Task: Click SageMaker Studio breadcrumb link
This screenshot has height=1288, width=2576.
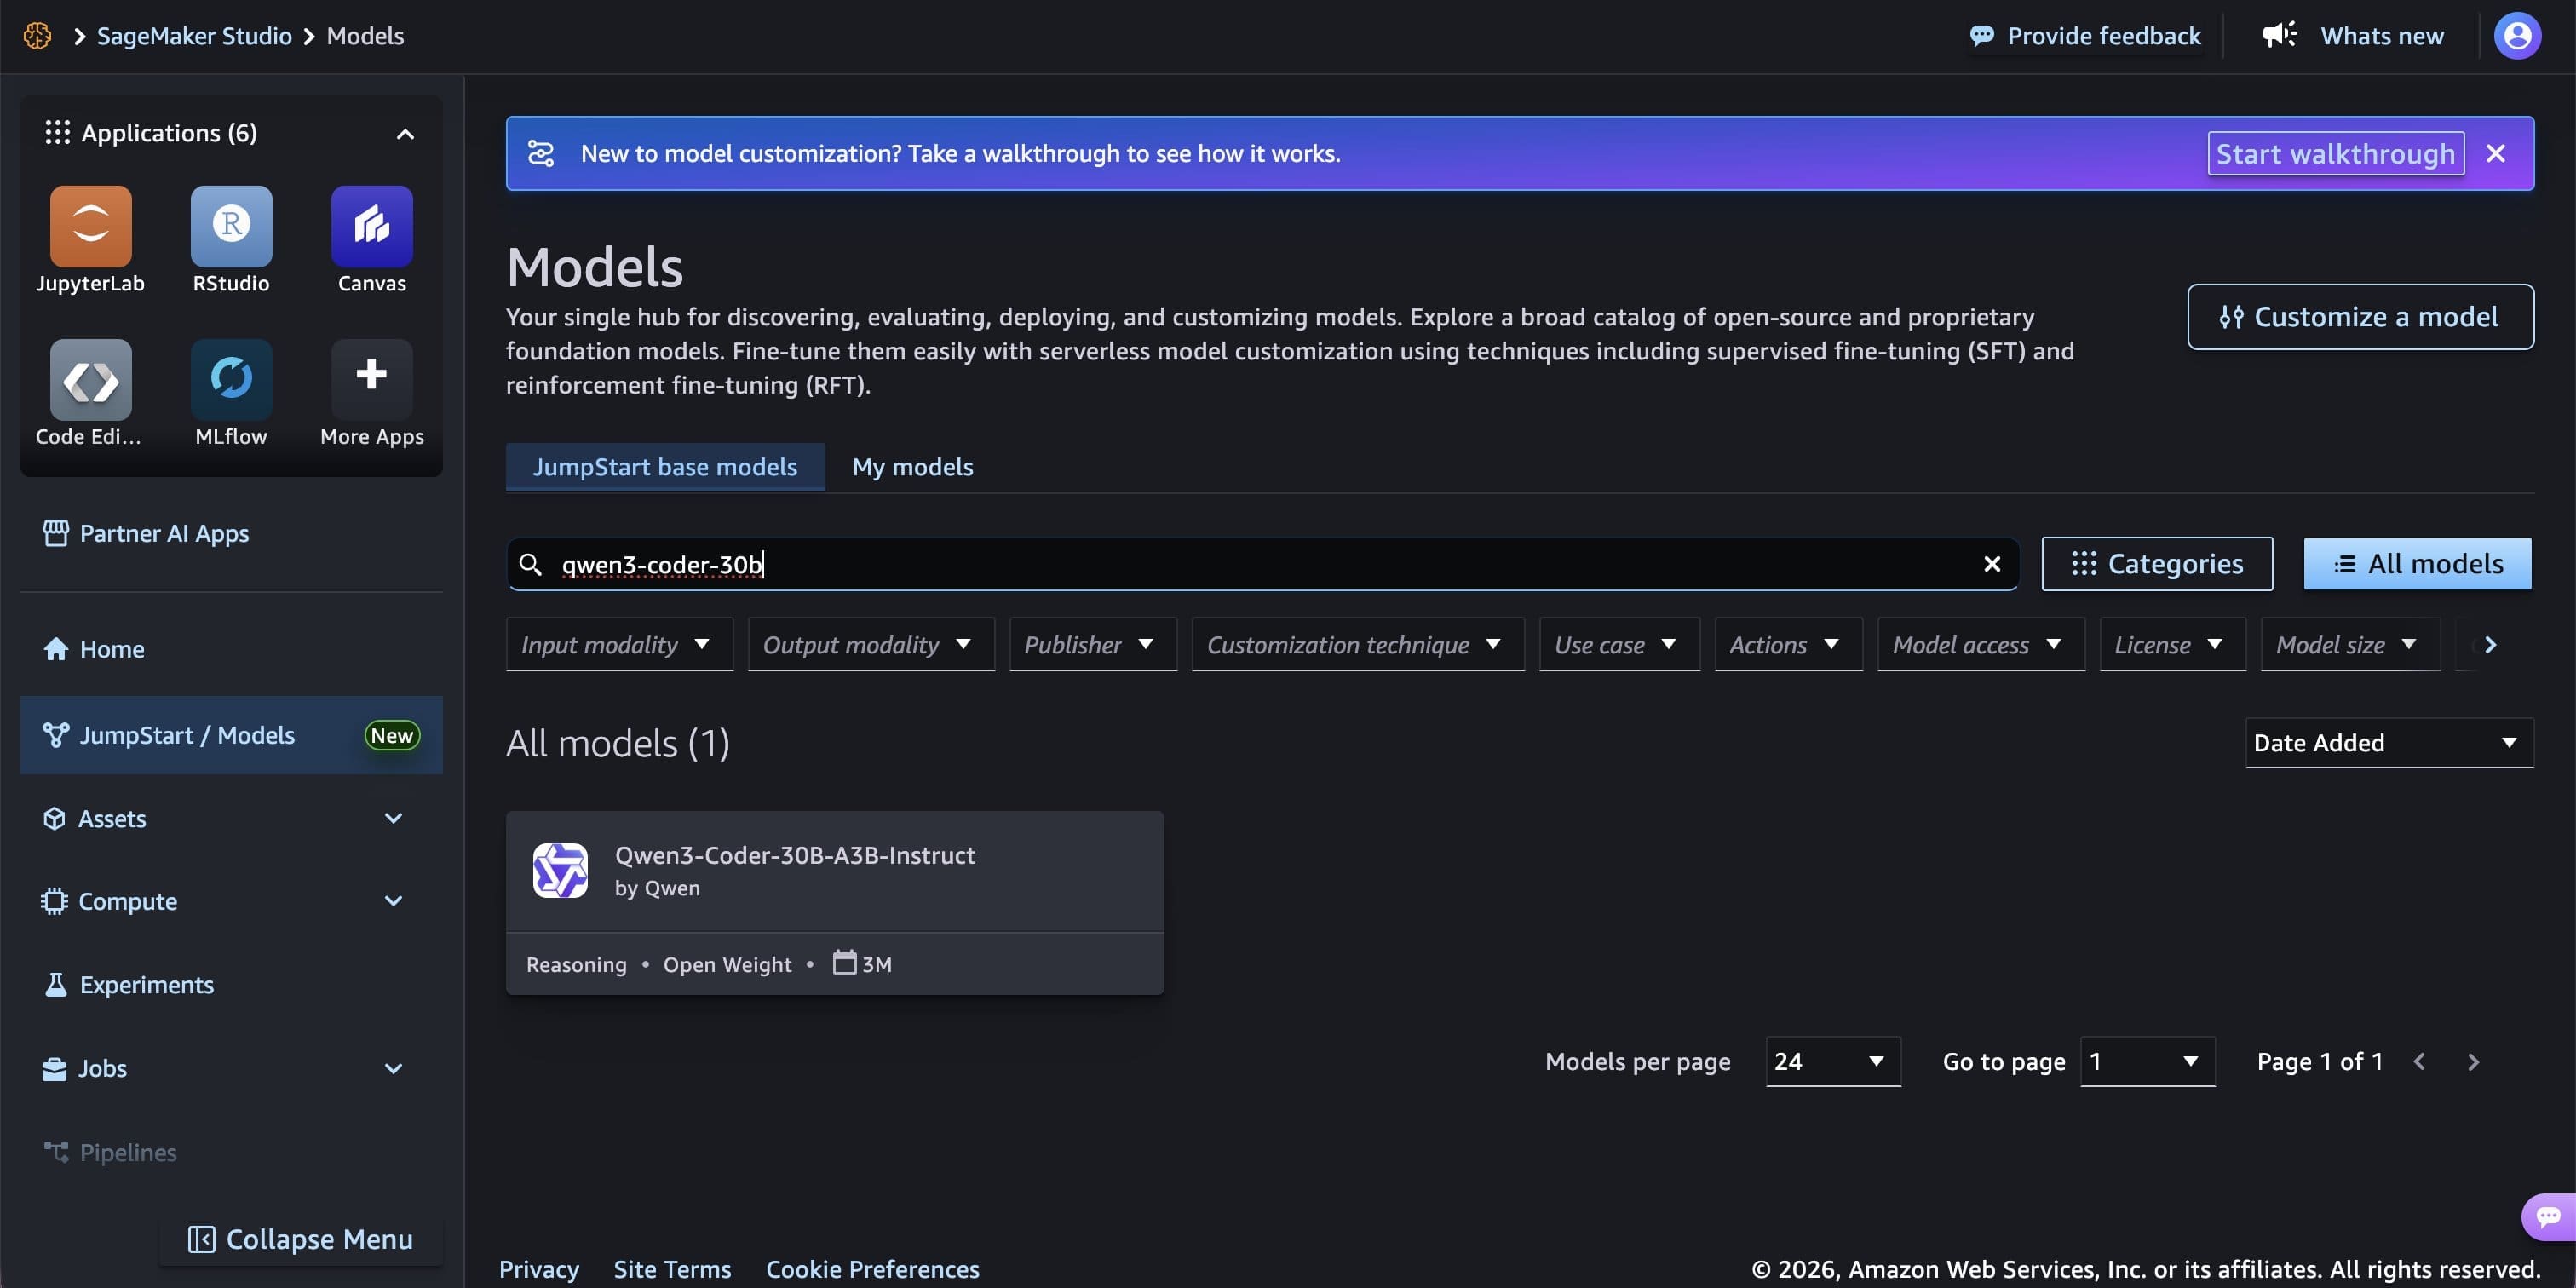Action: tap(194, 36)
